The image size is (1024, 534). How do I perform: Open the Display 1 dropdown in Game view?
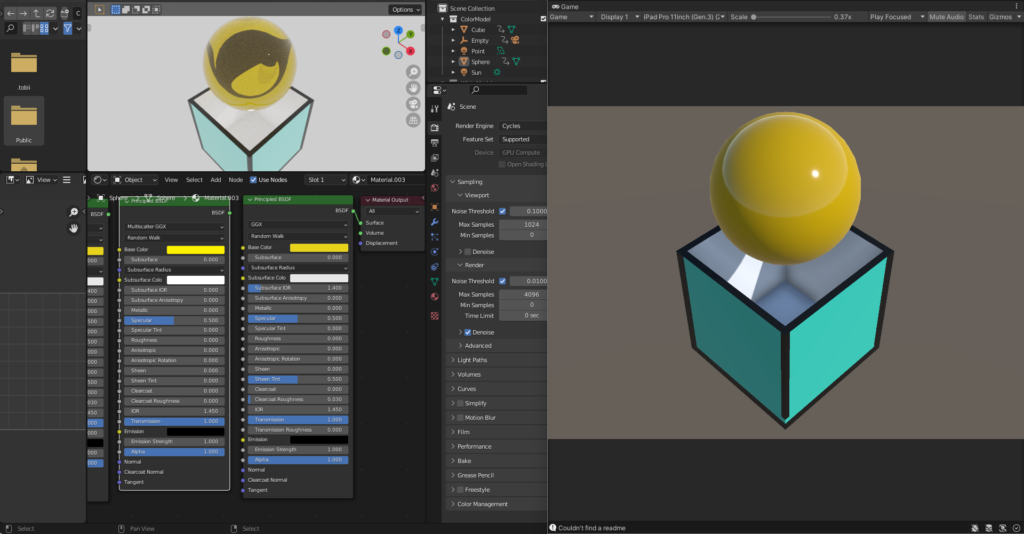tap(619, 17)
